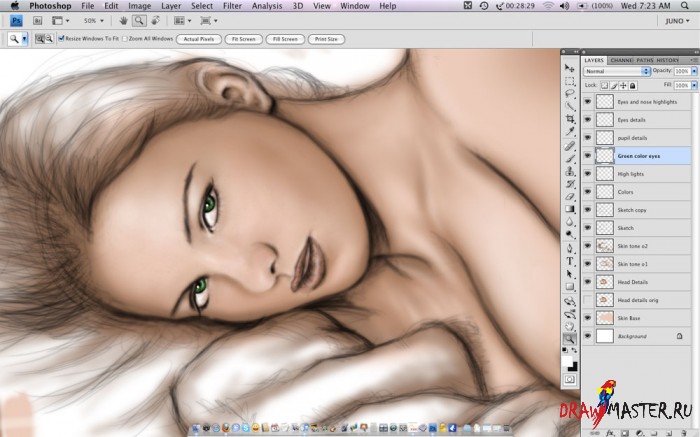Hide the pupil details layer
This screenshot has height=437, width=700.
[x=588, y=138]
